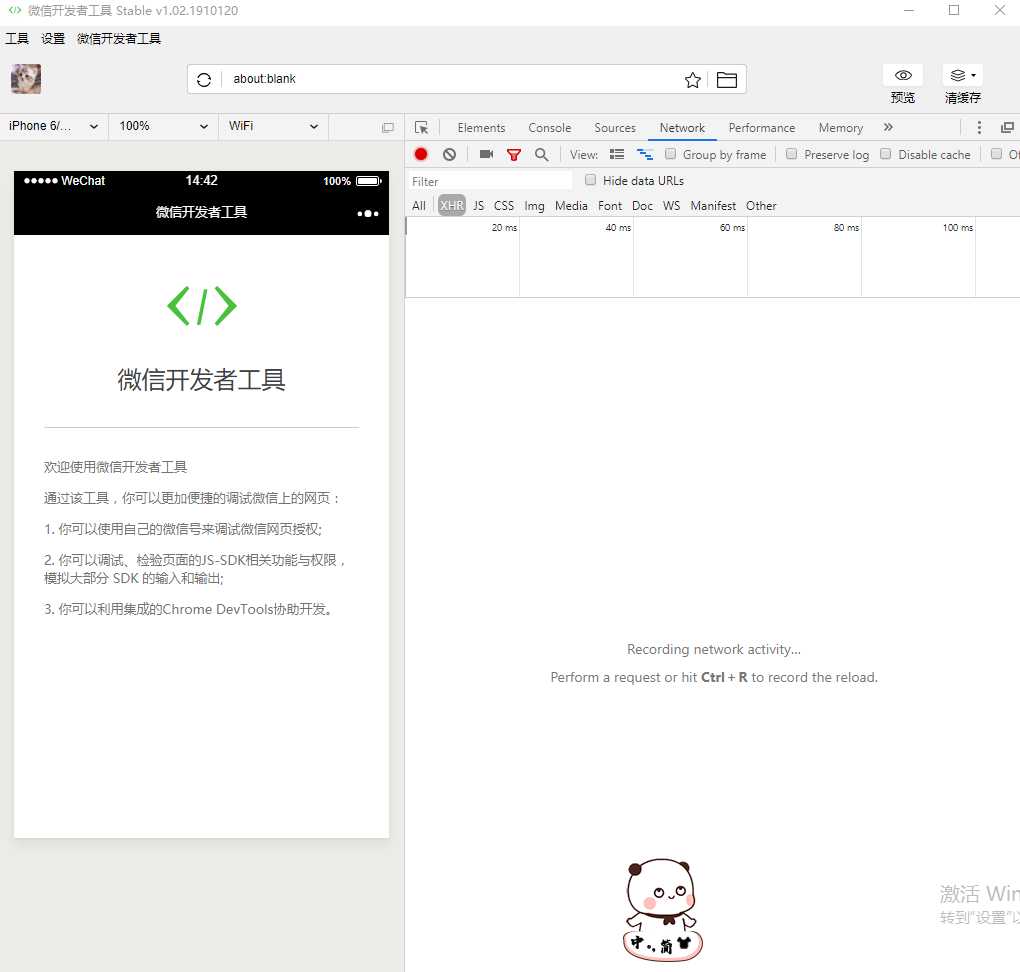Filter requests by Media
Viewport: 1020px width, 972px height.
click(x=571, y=206)
